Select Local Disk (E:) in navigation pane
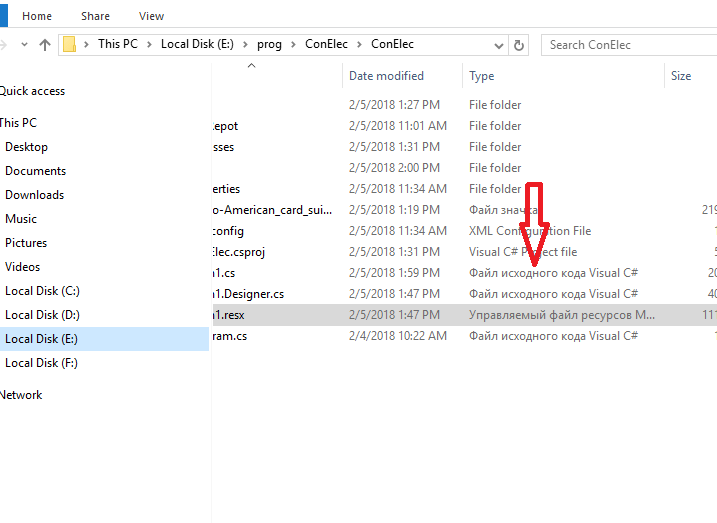 coord(104,339)
